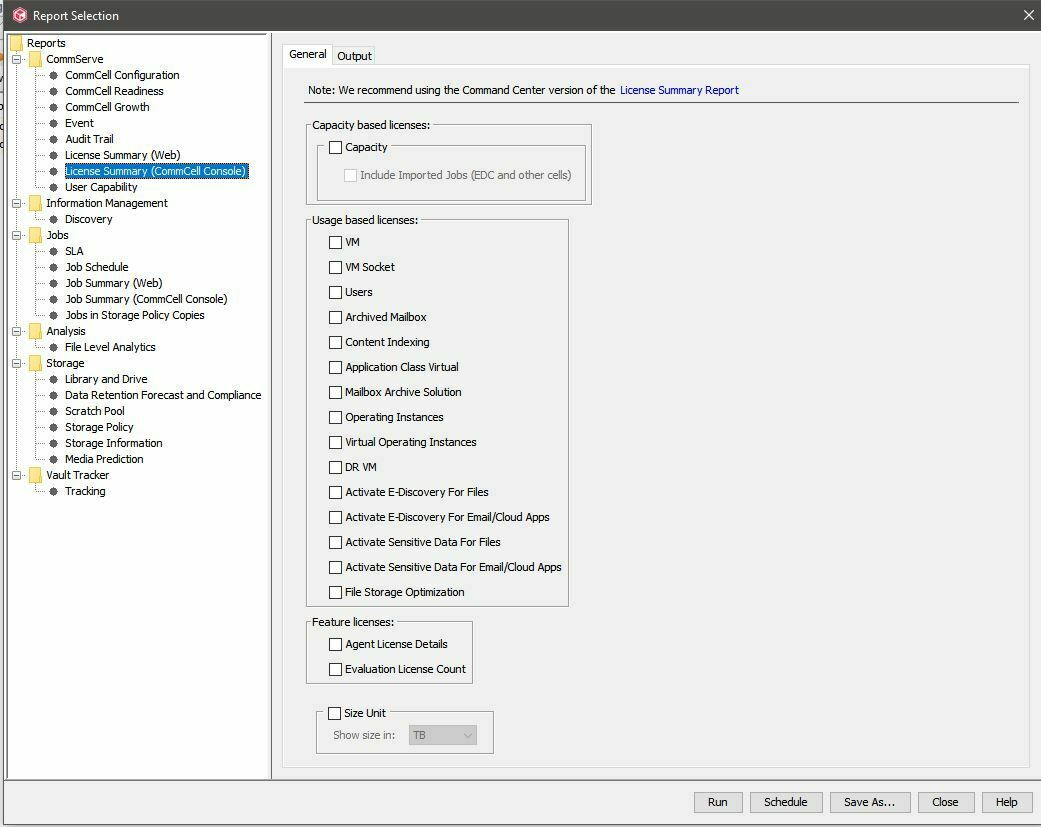Open the Output tab
1041x827 pixels.
354,56
